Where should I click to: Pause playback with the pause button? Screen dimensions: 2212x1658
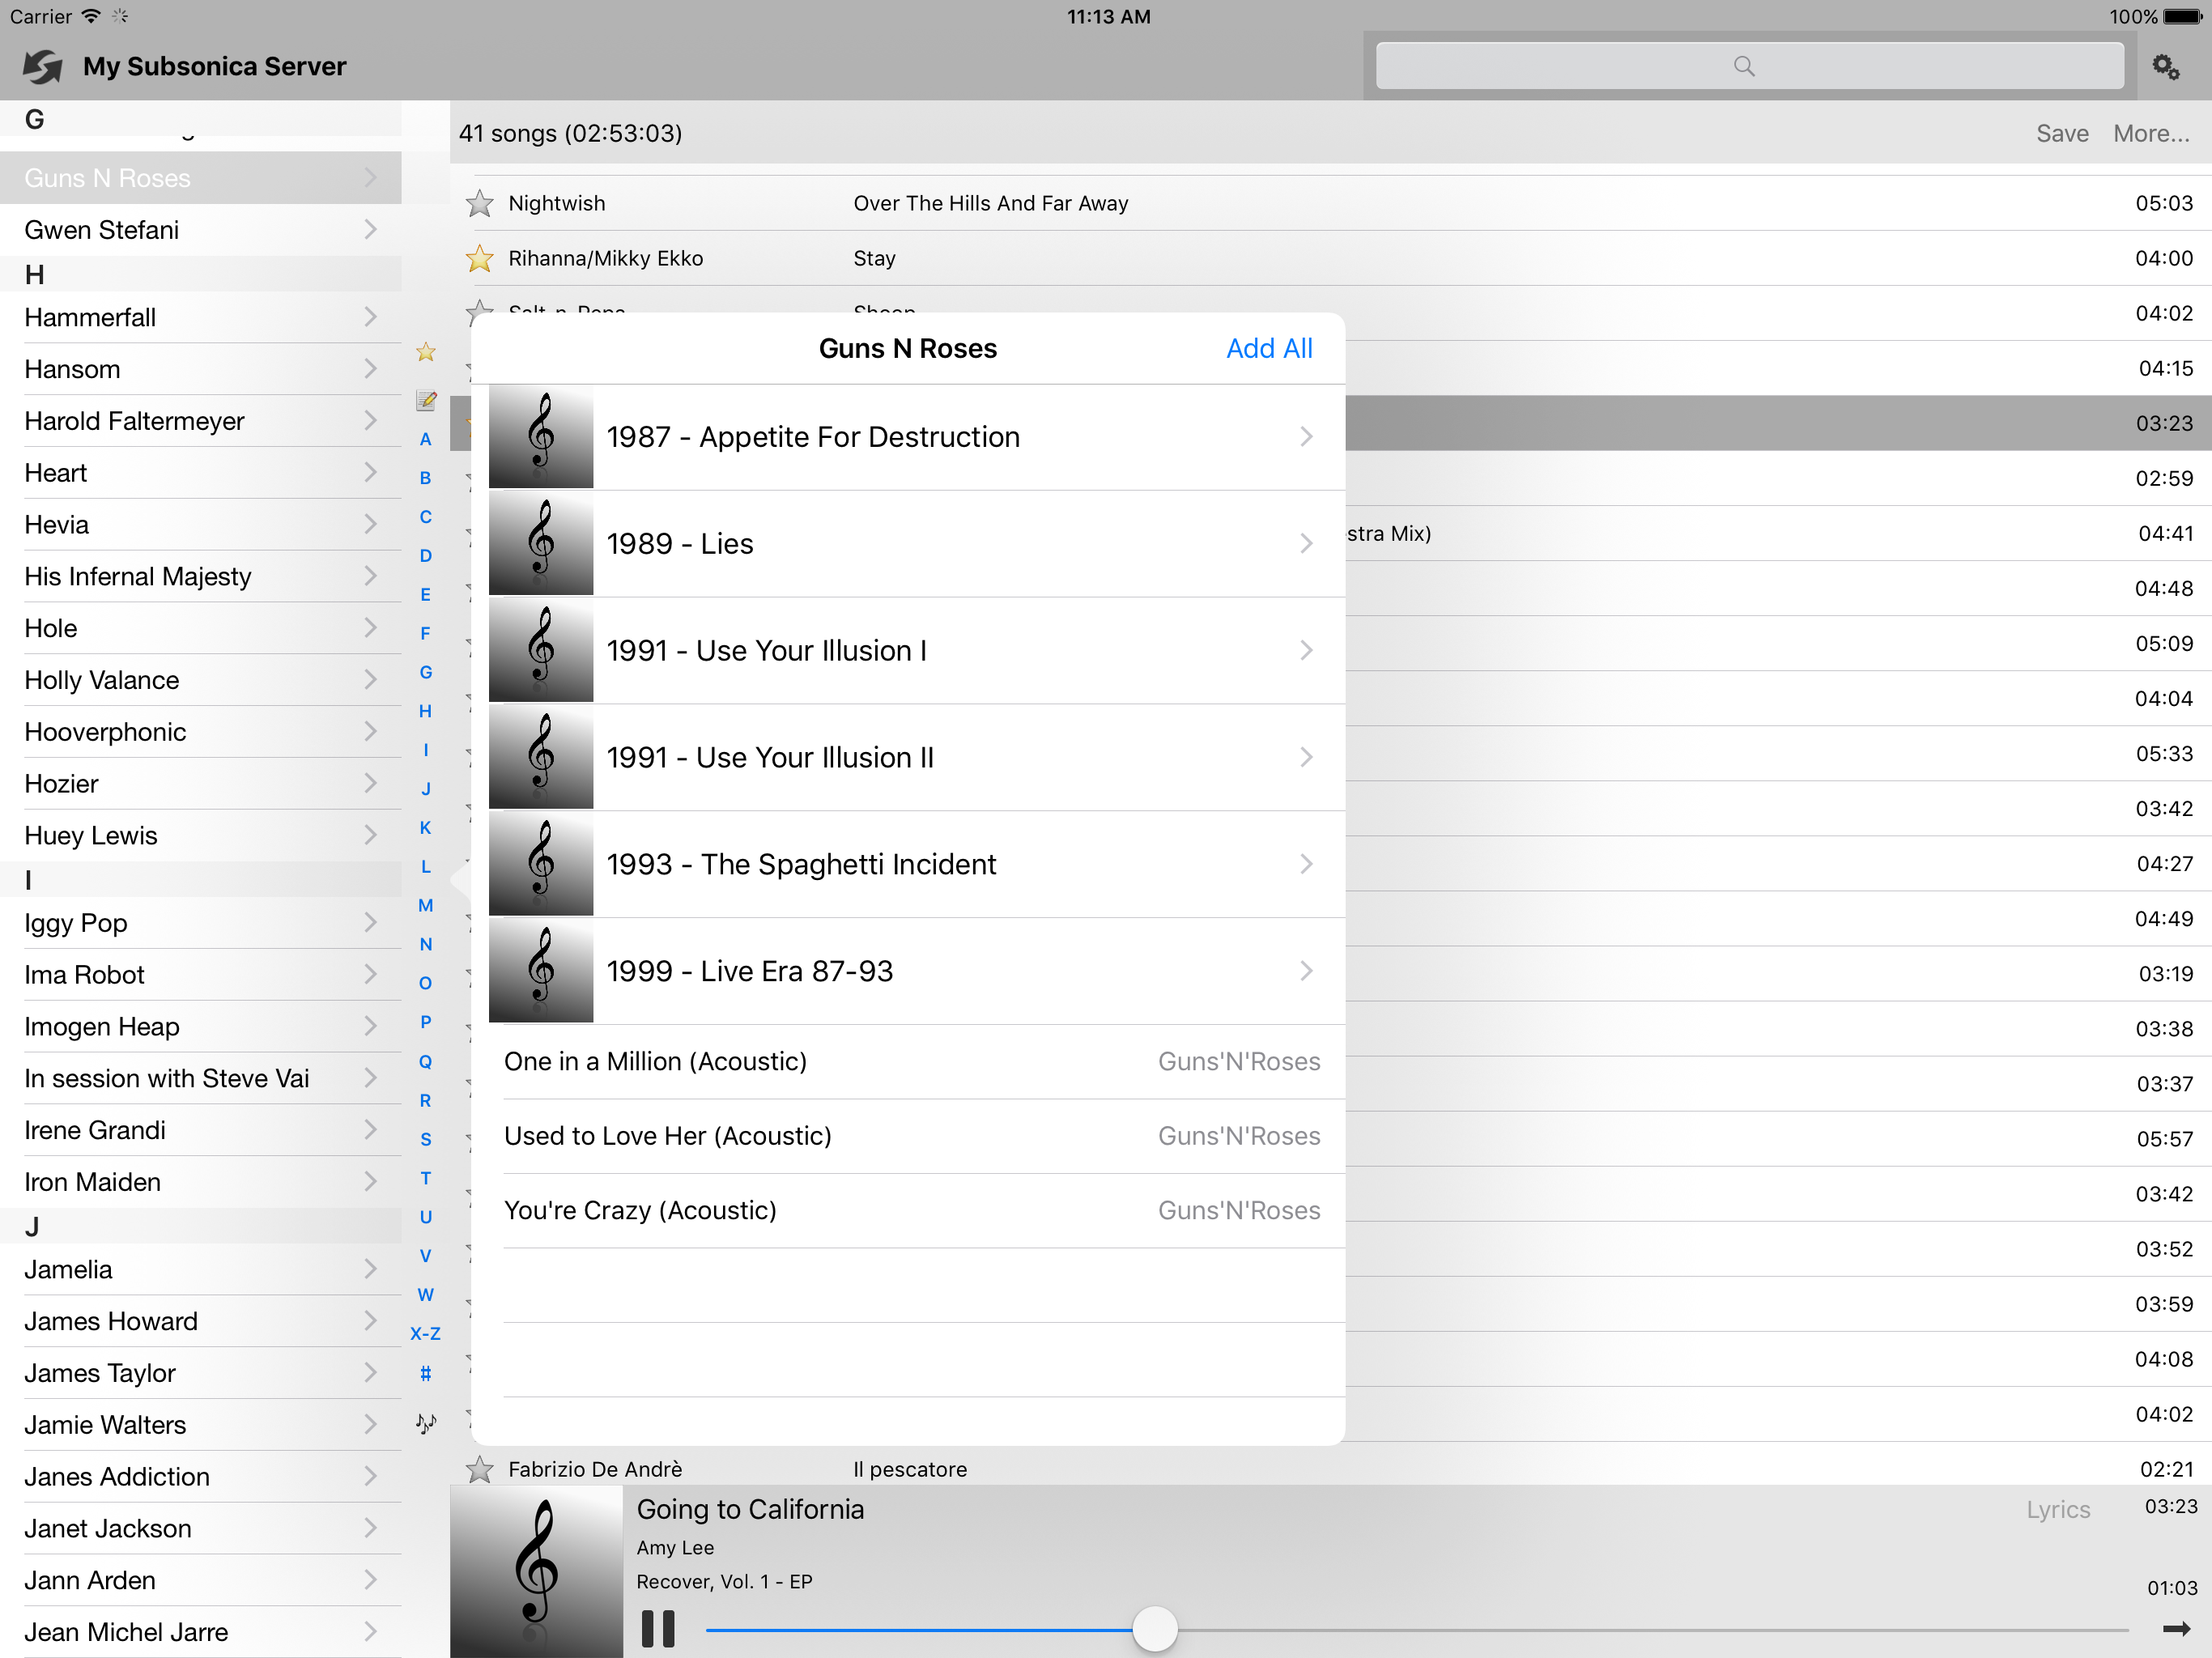(x=658, y=1628)
